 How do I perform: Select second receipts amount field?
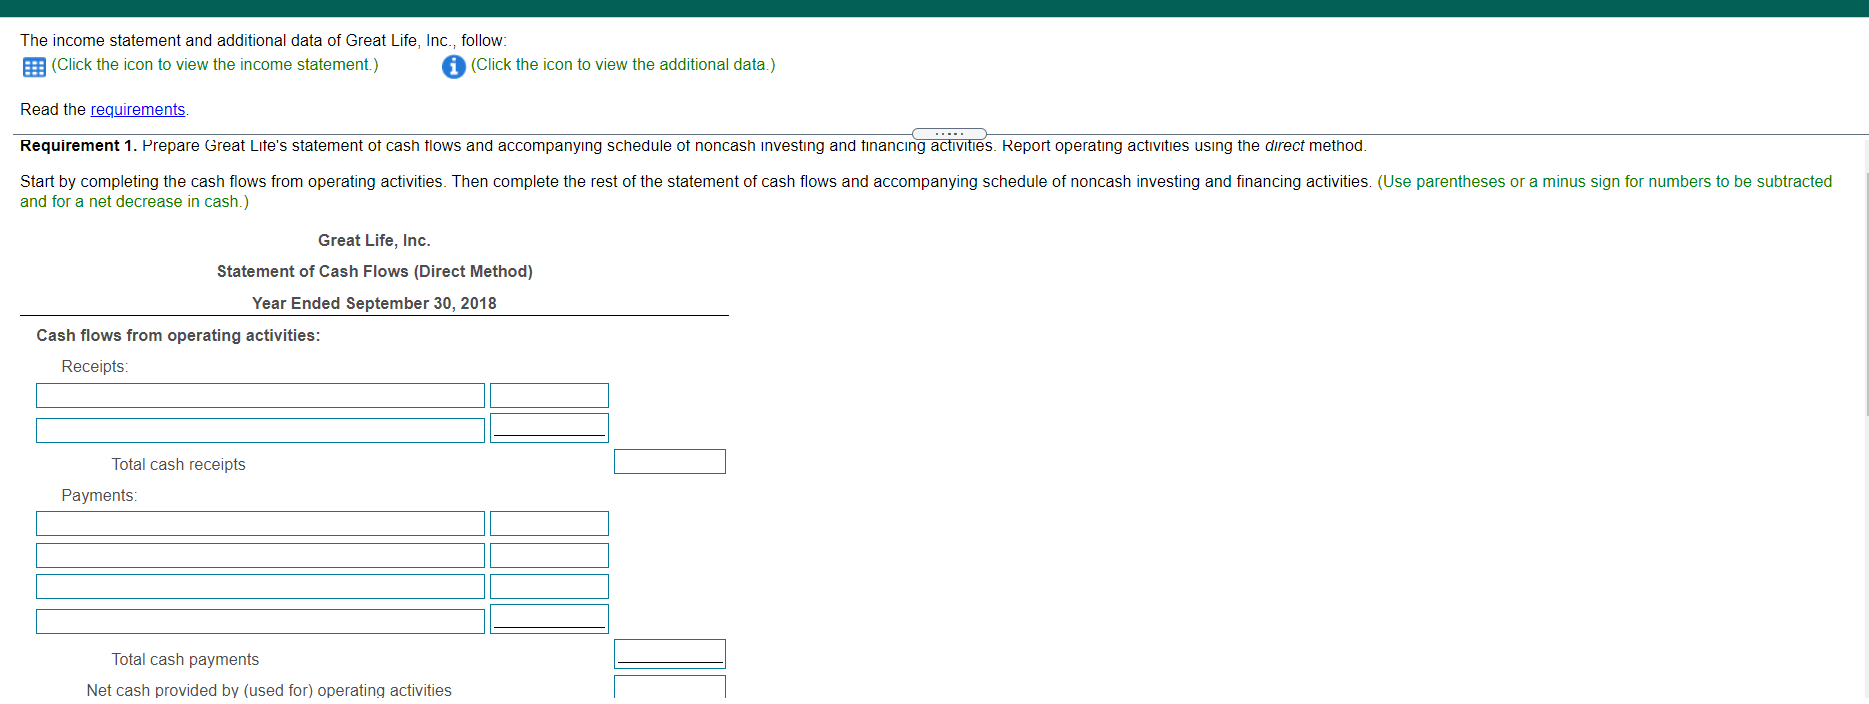[549, 428]
